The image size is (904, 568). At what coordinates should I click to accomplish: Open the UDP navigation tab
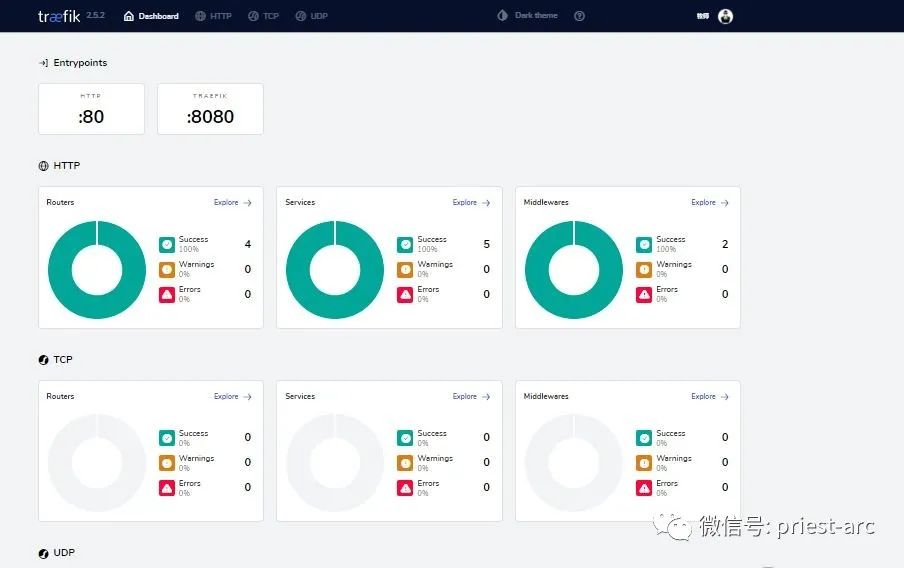coord(311,16)
